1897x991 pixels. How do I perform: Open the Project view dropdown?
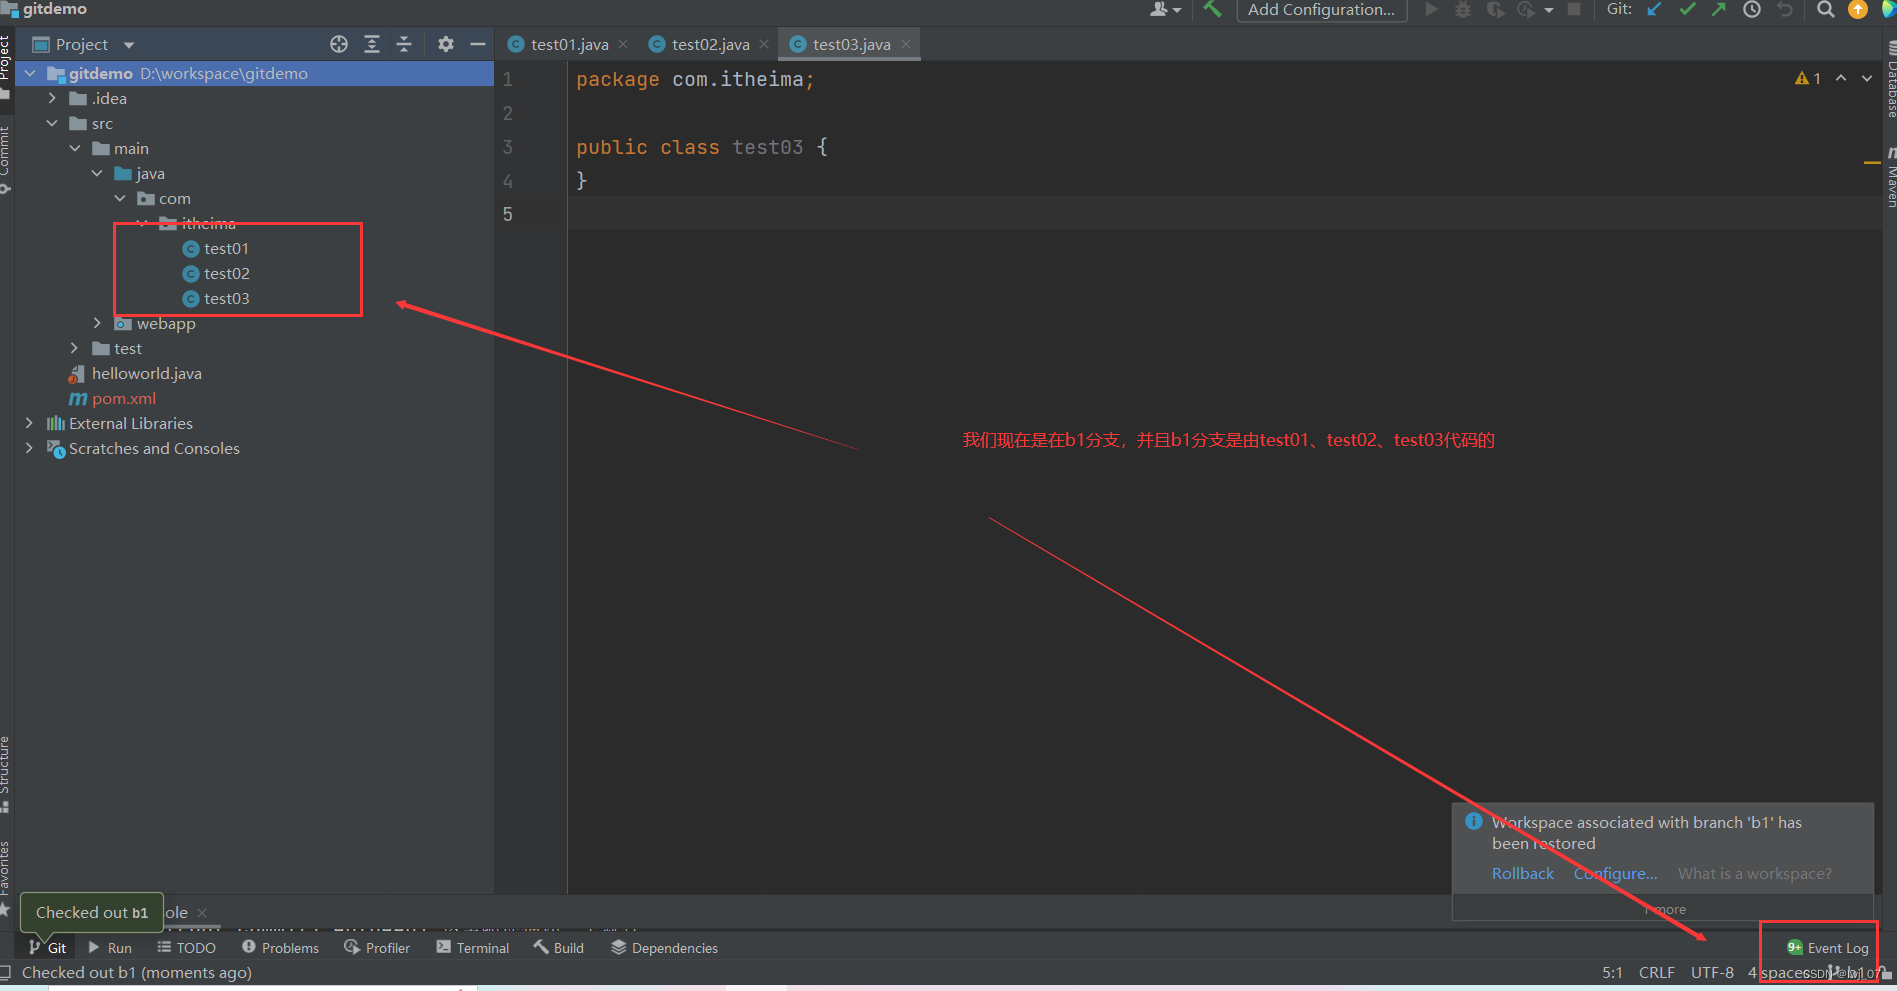point(129,45)
